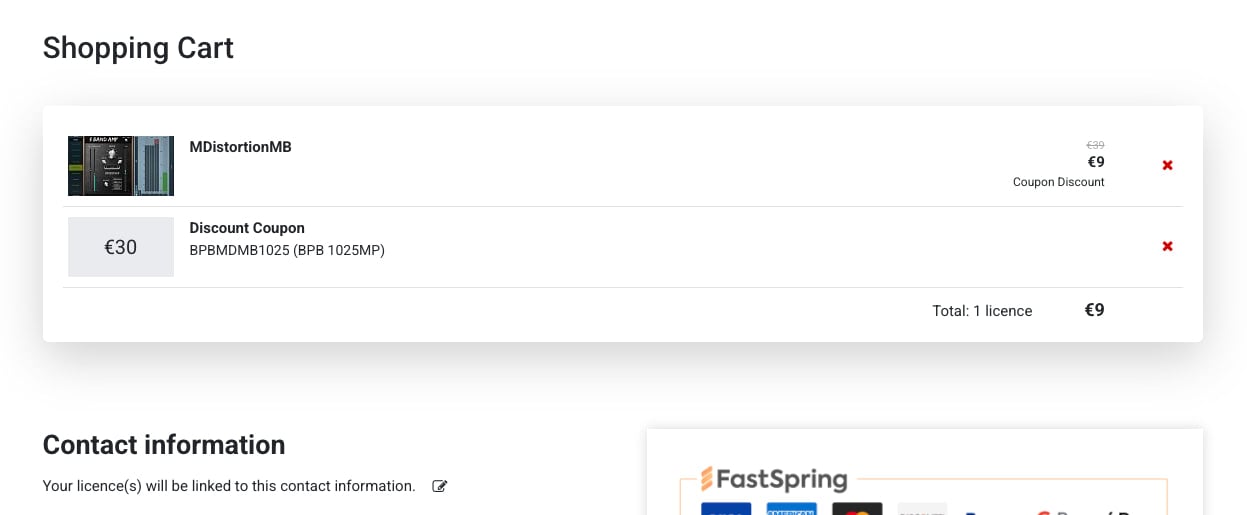1247x515 pixels.
Task: Click the bold €9 cart total
Action: [1094, 310]
